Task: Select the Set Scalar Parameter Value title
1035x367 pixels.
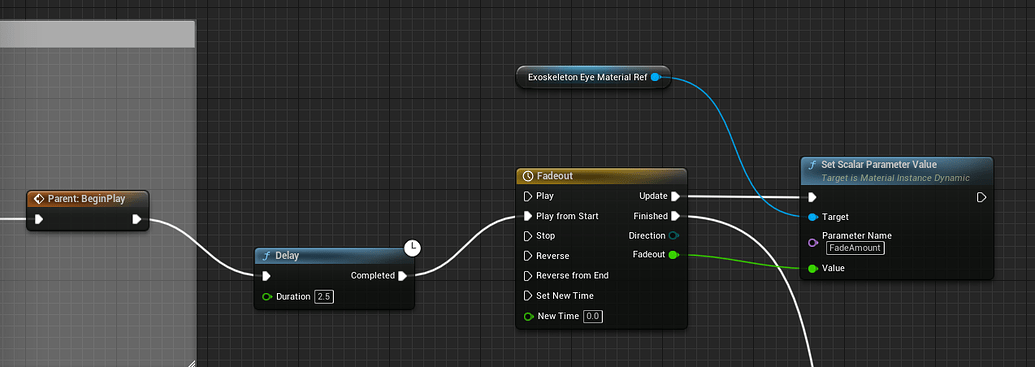Action: (879, 164)
